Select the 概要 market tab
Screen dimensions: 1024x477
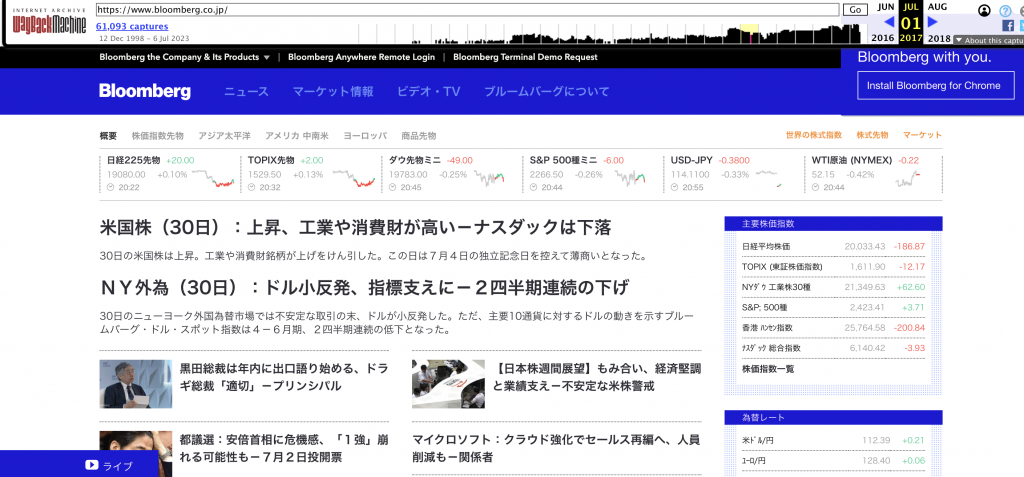tap(108, 136)
